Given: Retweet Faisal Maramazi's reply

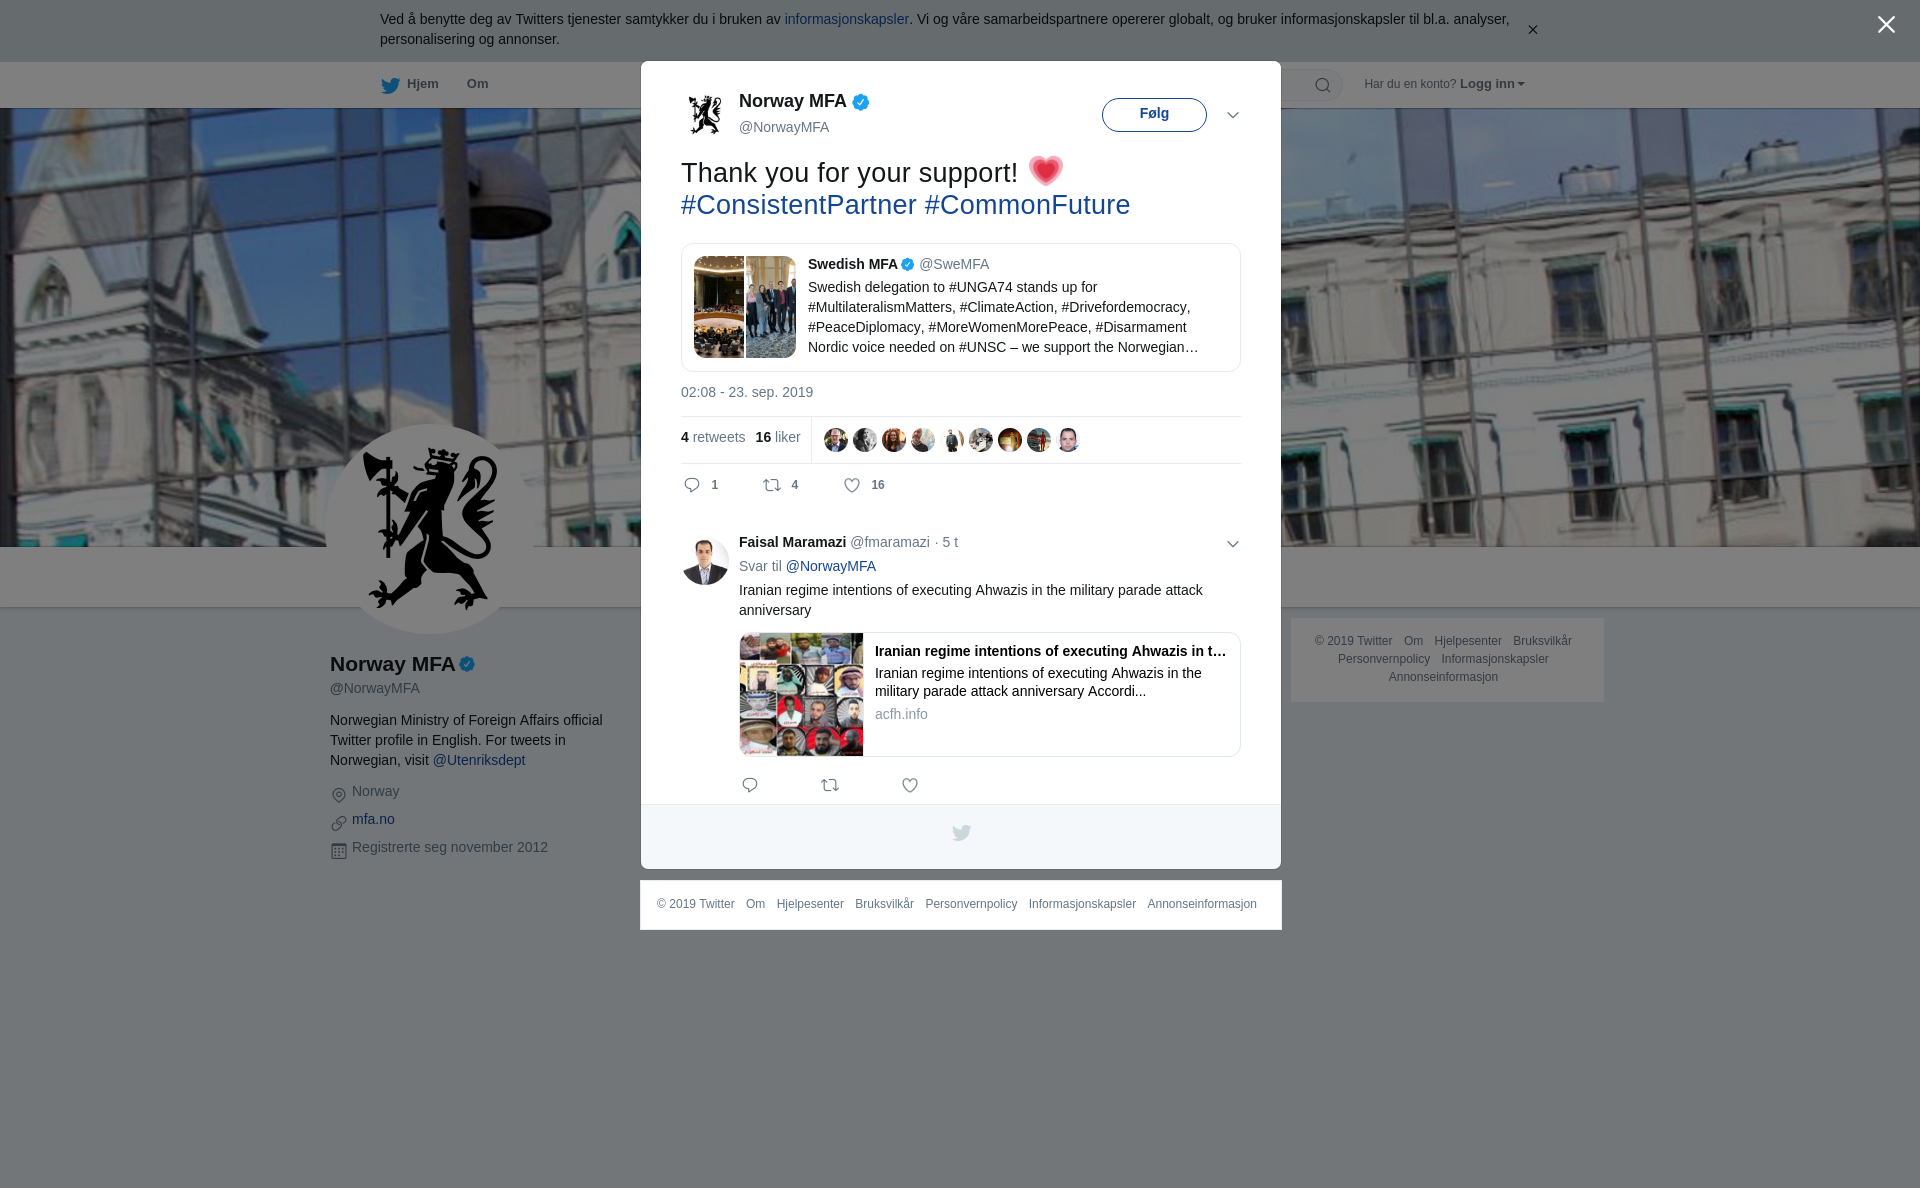Looking at the screenshot, I should coord(830,785).
